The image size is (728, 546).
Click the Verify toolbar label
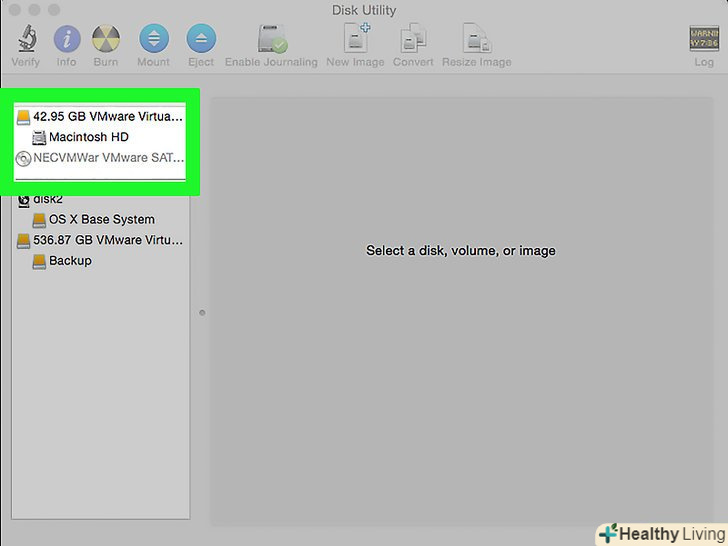click(x=26, y=62)
